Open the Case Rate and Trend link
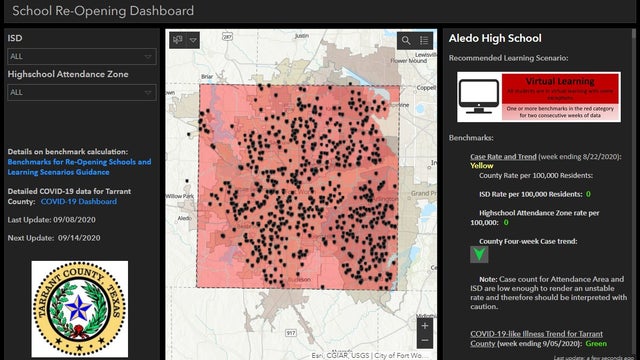Screen dimensions: 640x360 click(x=503, y=157)
